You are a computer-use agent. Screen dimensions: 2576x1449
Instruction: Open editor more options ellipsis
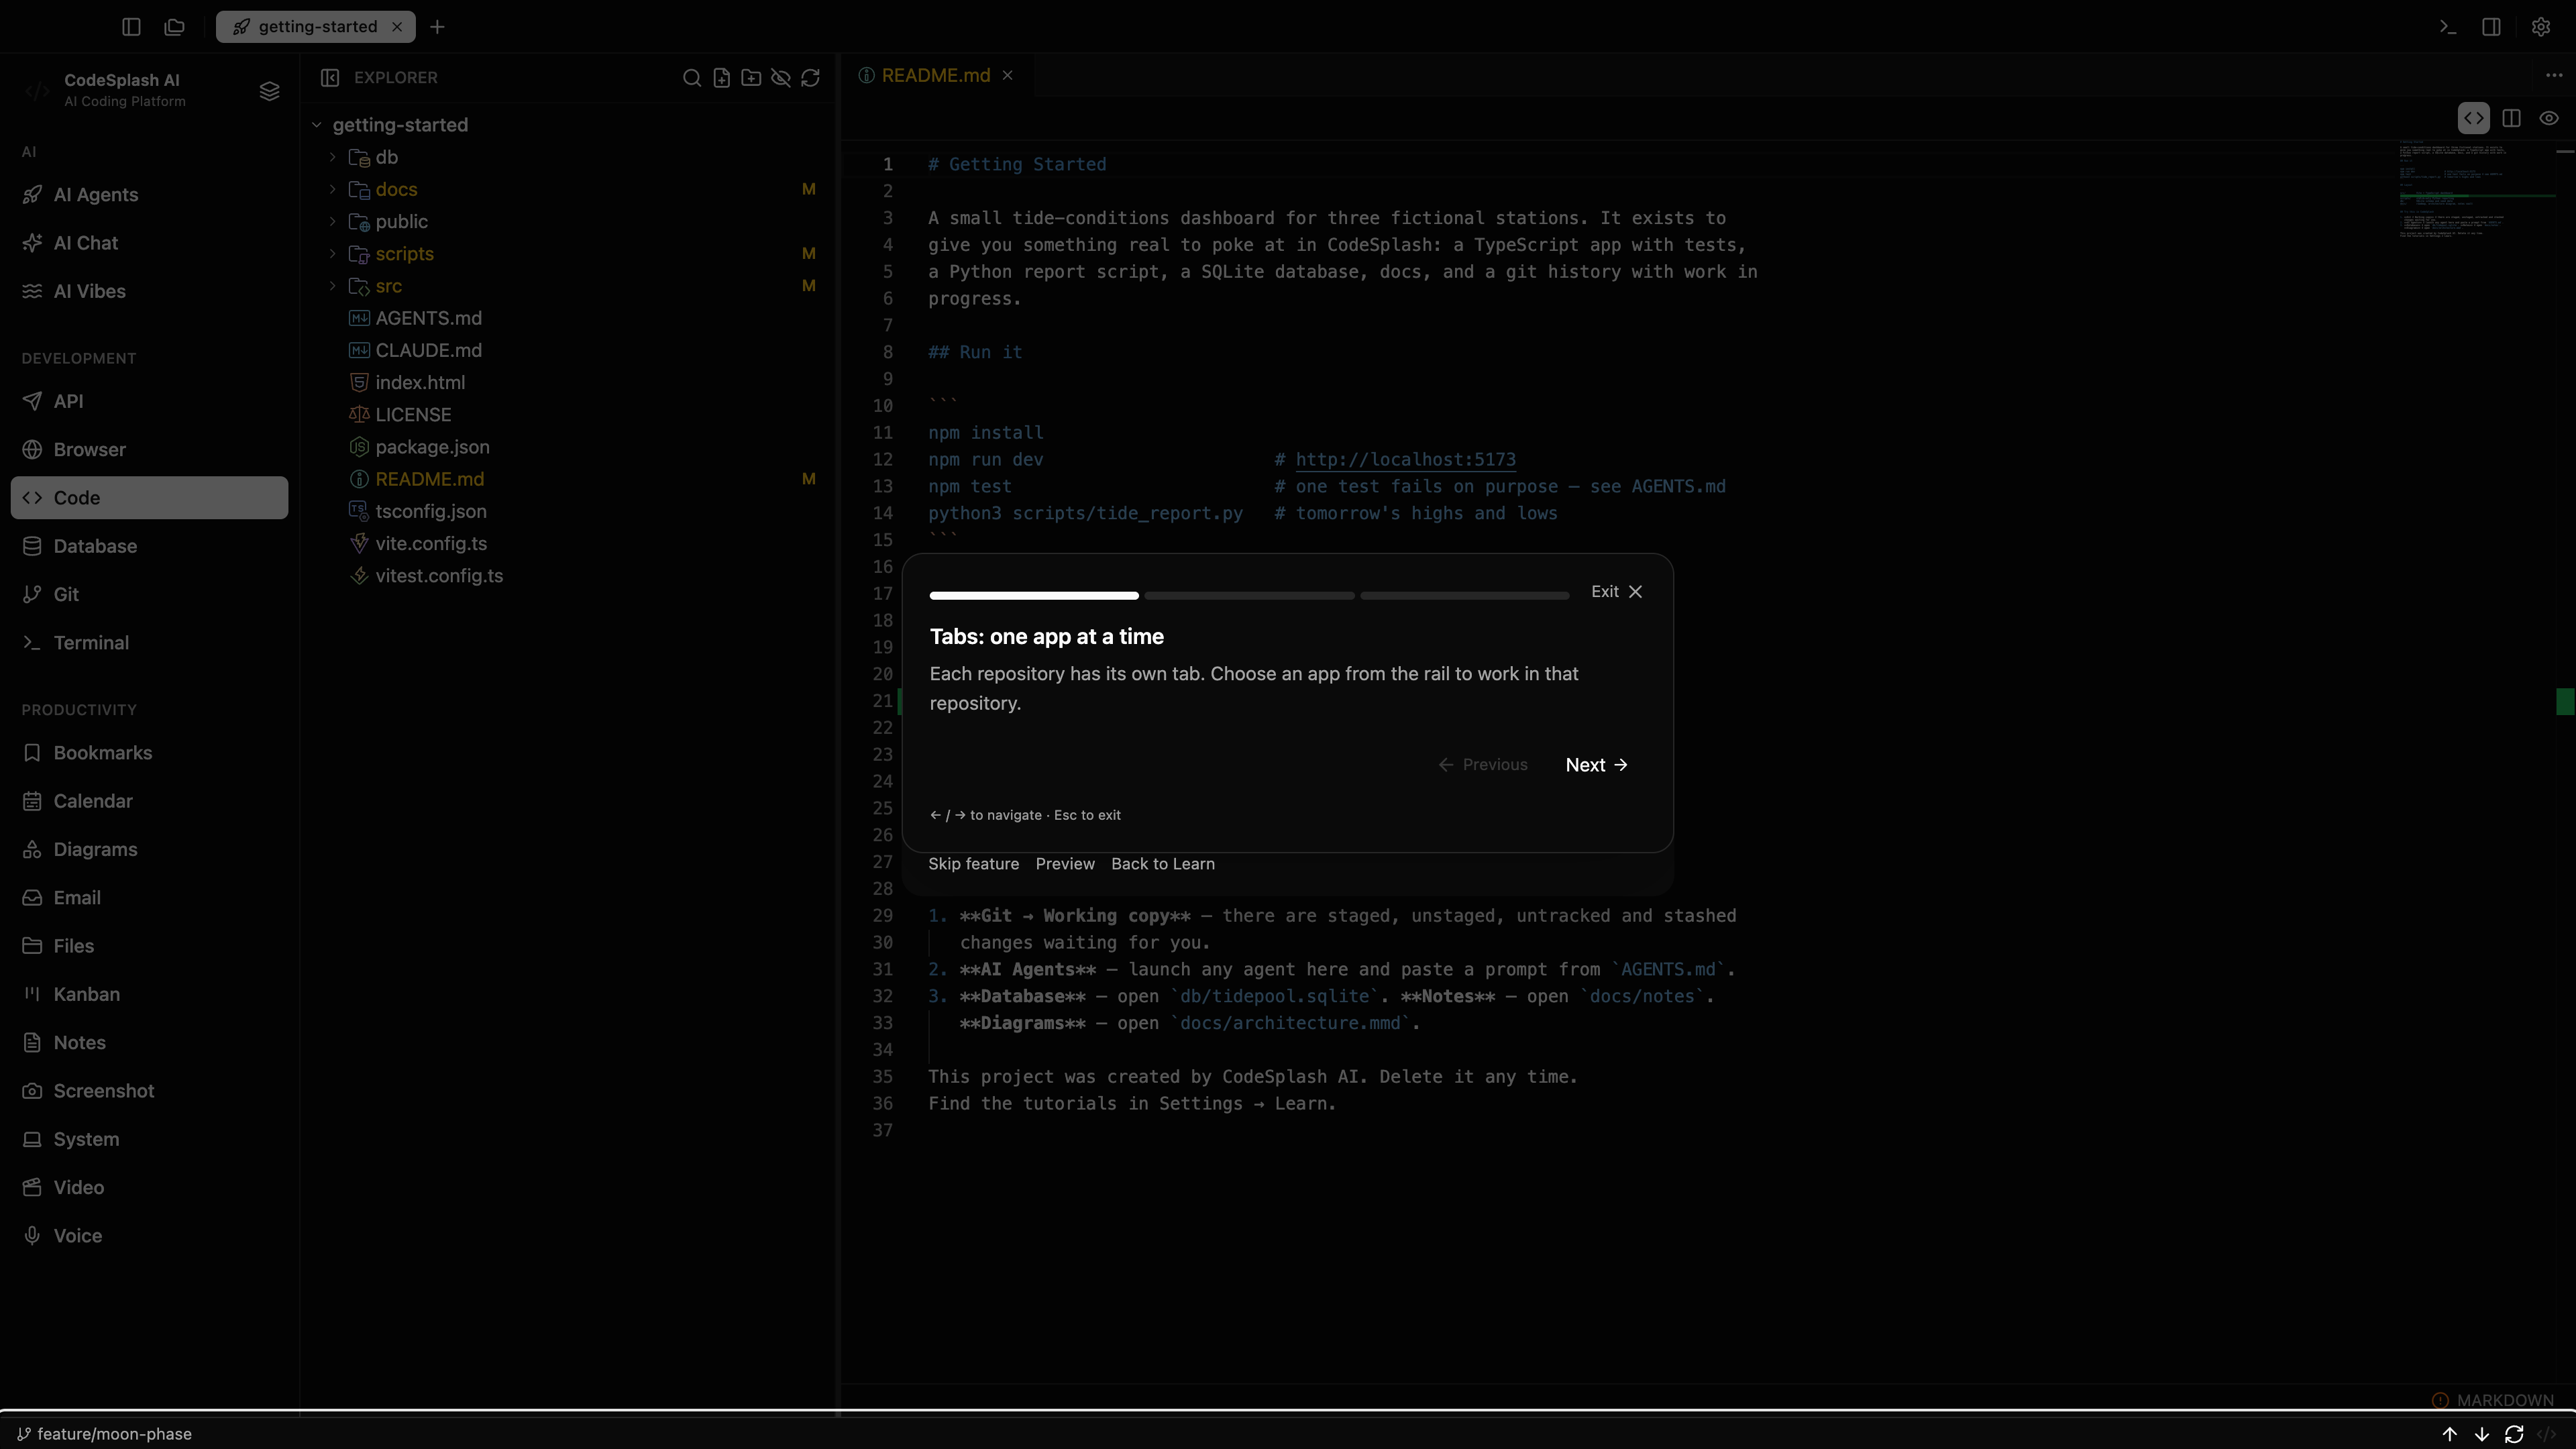(x=2553, y=75)
